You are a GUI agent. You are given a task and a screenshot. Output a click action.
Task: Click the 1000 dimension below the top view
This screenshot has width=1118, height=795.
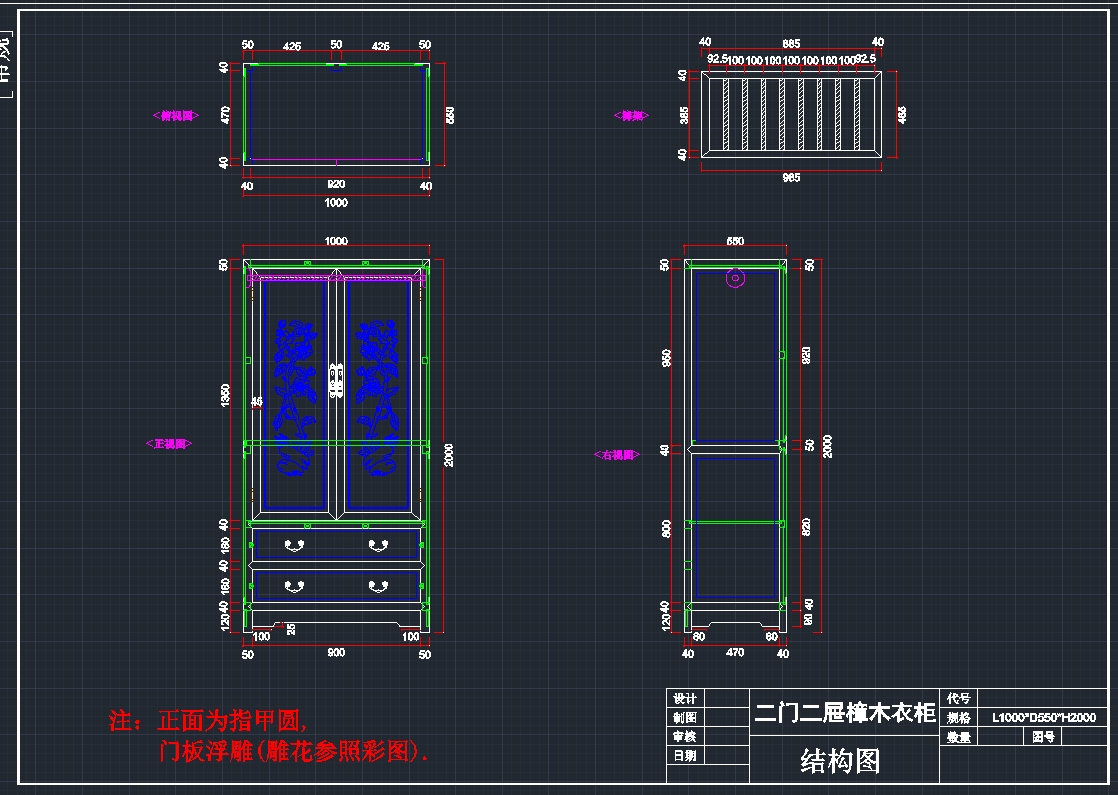336,202
